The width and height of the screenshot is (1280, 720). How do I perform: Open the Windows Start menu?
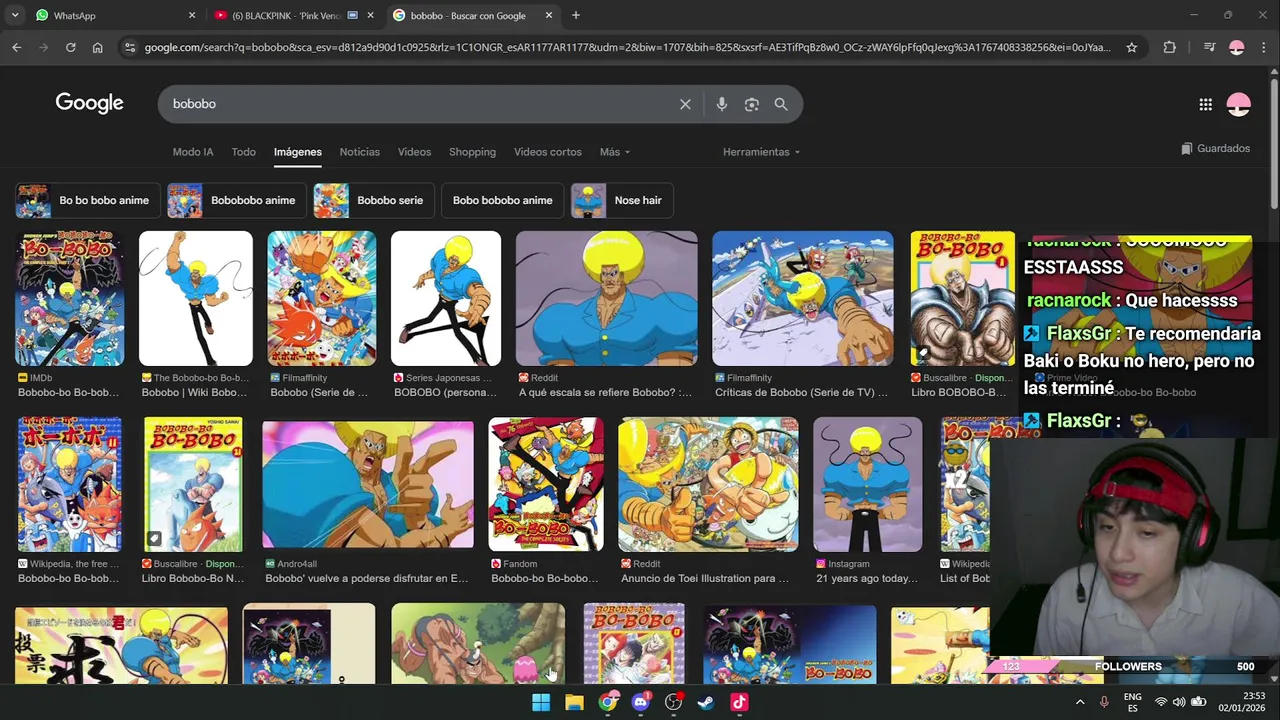[541, 702]
